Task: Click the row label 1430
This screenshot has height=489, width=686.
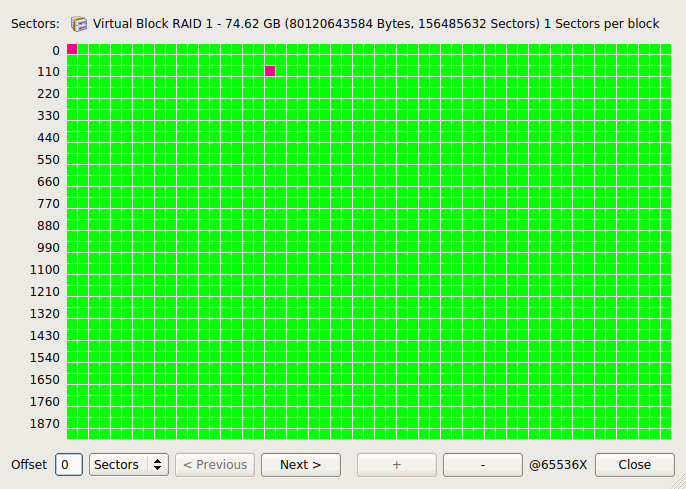Action: pyautogui.click(x=45, y=336)
